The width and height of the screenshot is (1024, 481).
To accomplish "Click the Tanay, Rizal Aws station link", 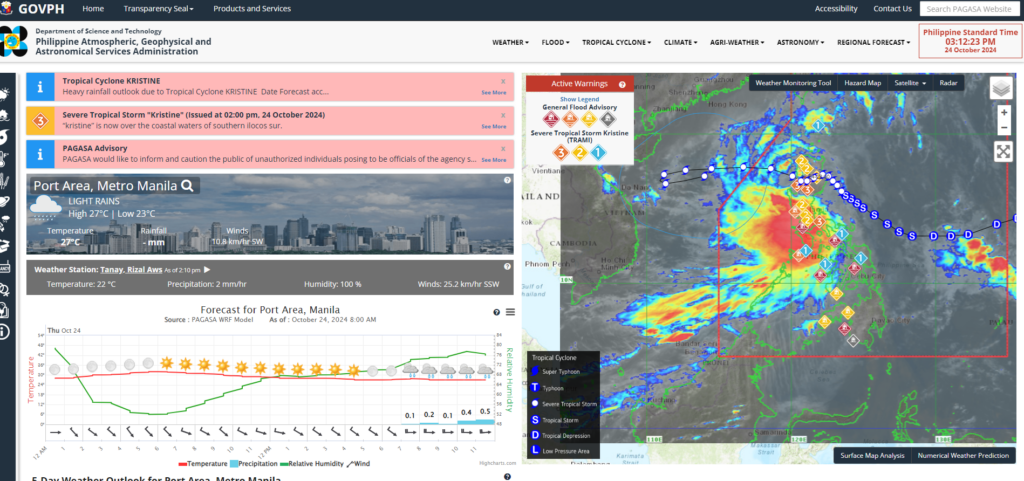I will click(x=131, y=270).
